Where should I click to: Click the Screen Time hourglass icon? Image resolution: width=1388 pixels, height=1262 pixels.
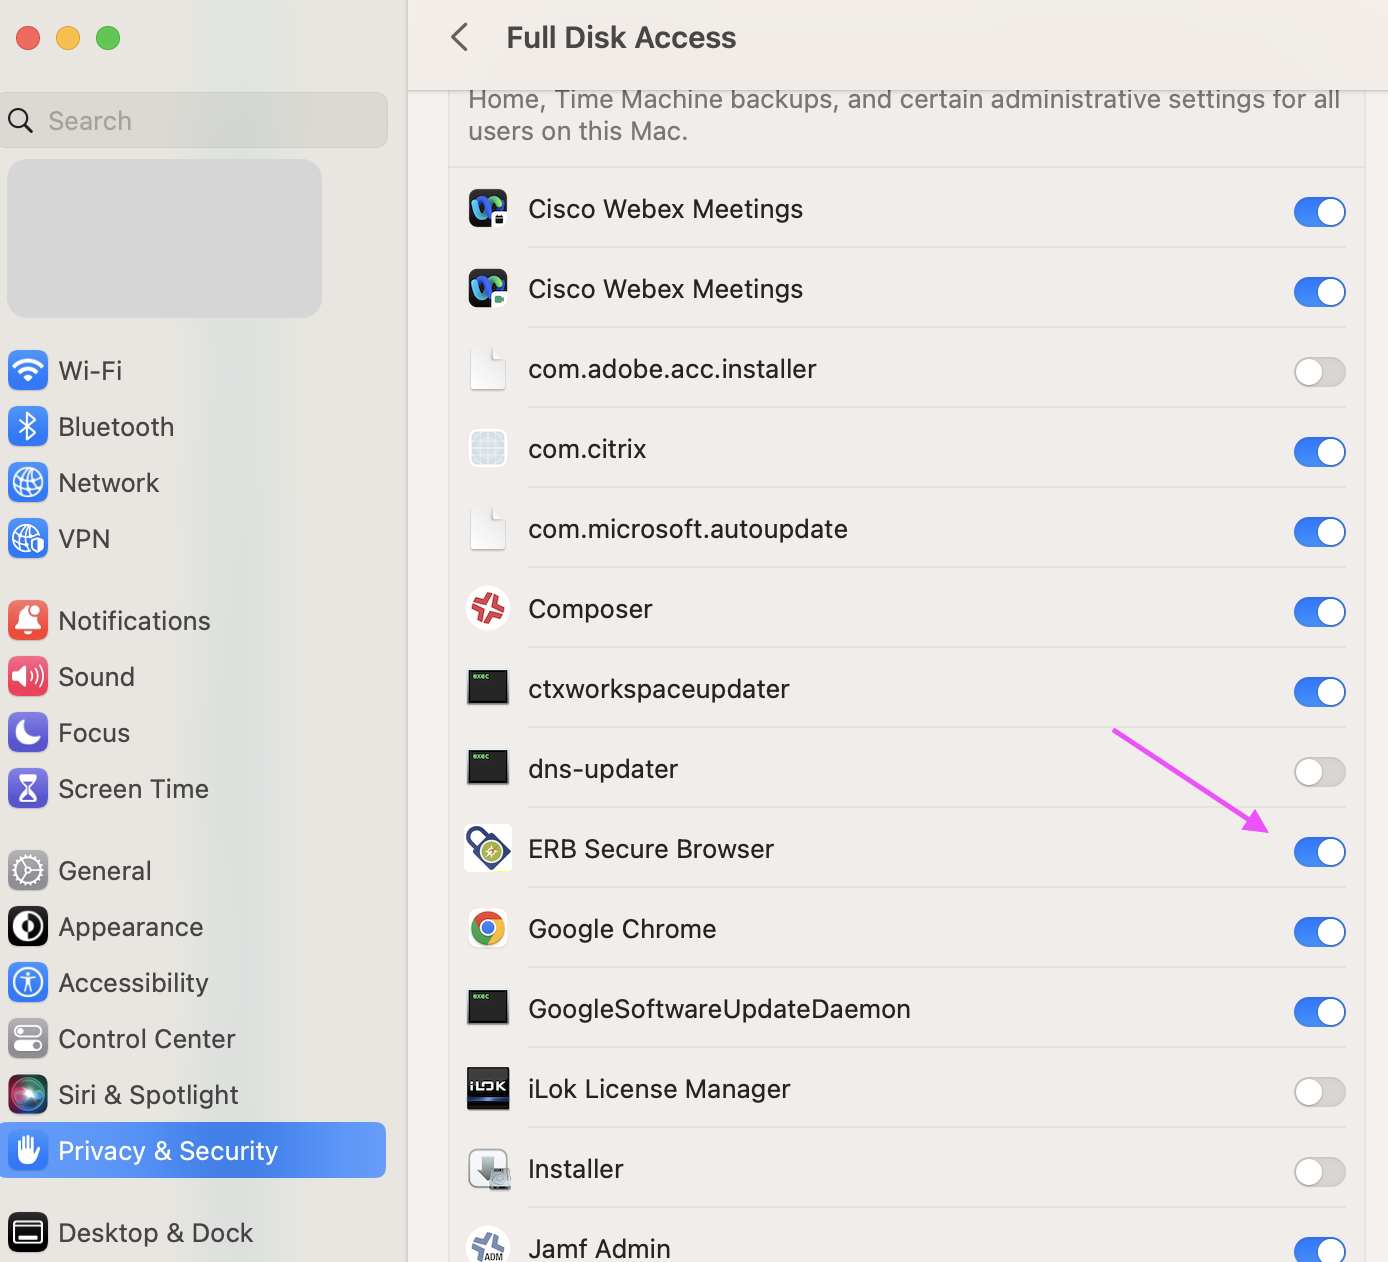[28, 789]
